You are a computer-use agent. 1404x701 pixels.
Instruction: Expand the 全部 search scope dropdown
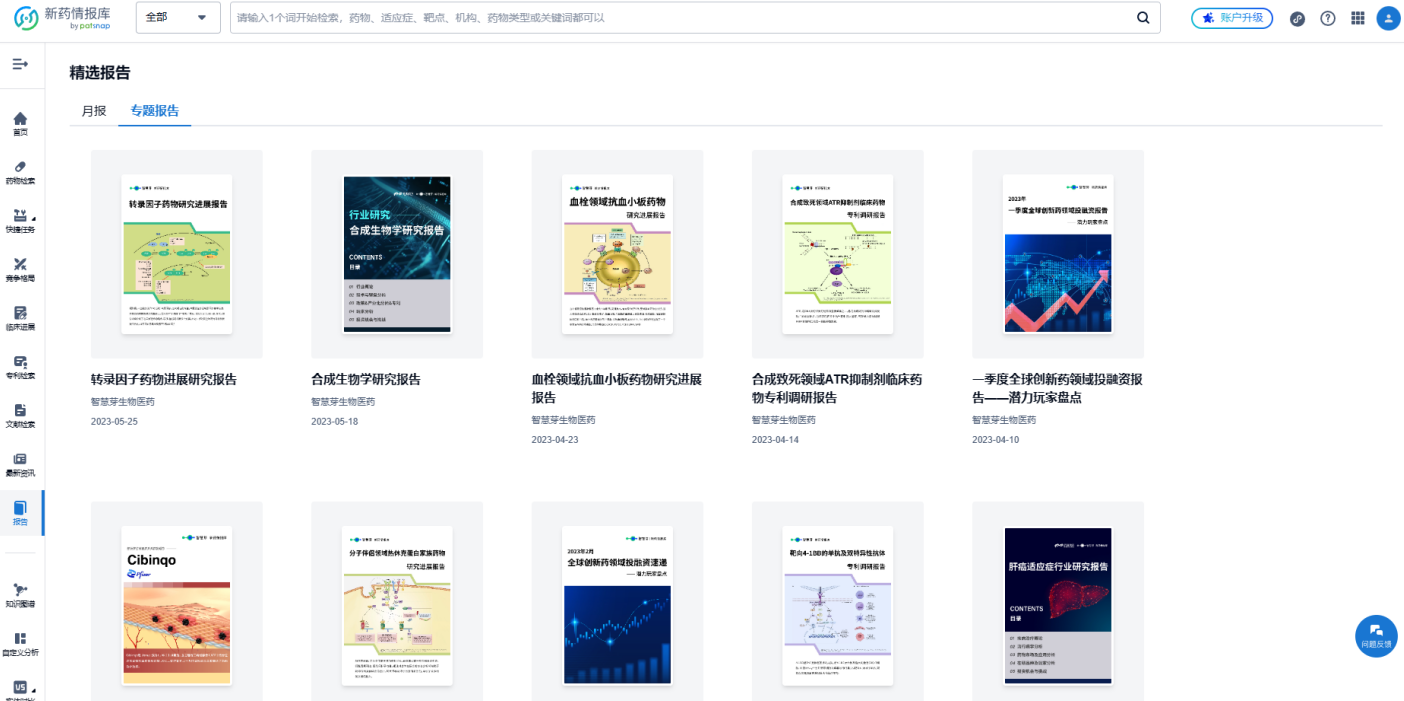tap(178, 18)
